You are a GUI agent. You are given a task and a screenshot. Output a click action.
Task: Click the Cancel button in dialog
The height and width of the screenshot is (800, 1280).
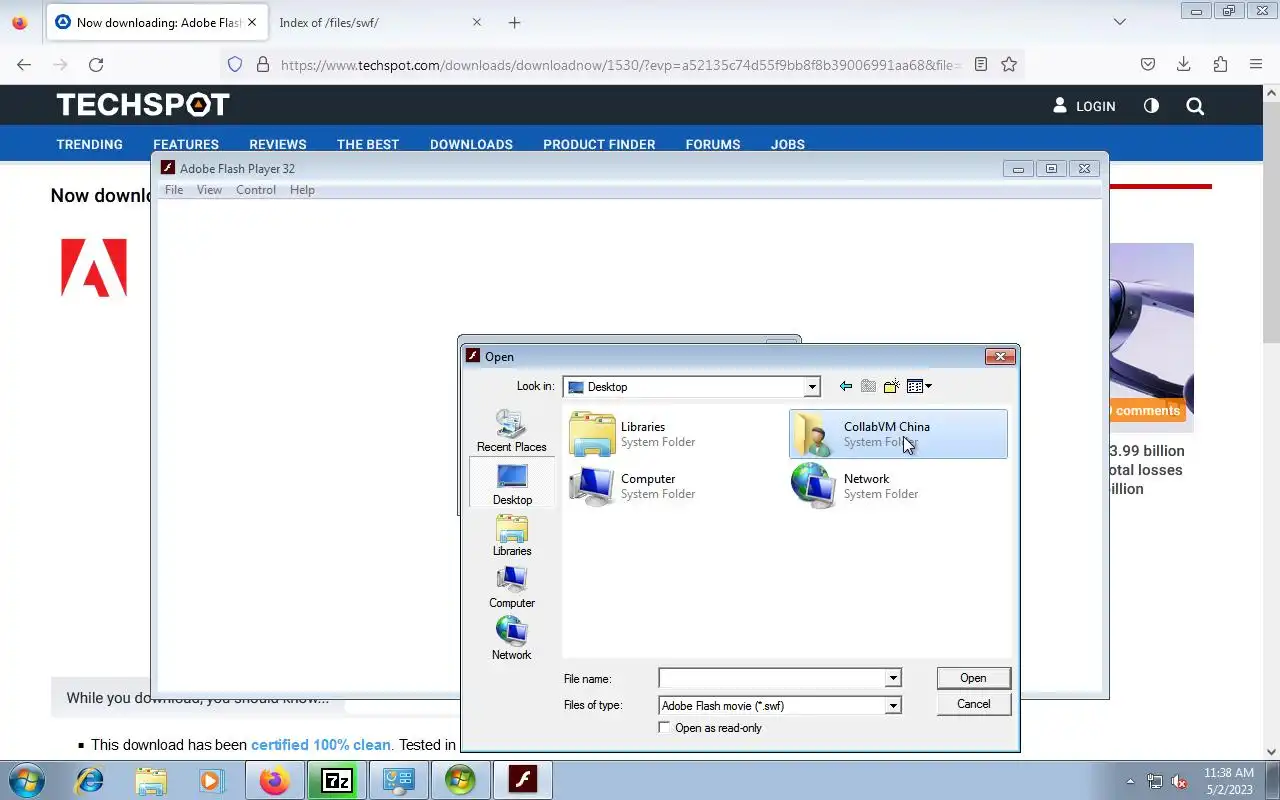point(973,704)
